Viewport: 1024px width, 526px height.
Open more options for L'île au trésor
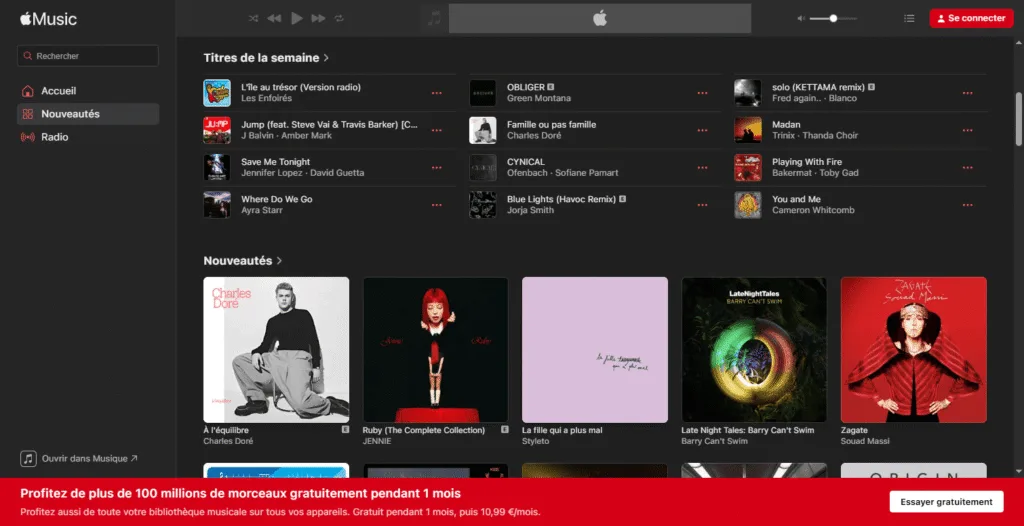point(436,93)
